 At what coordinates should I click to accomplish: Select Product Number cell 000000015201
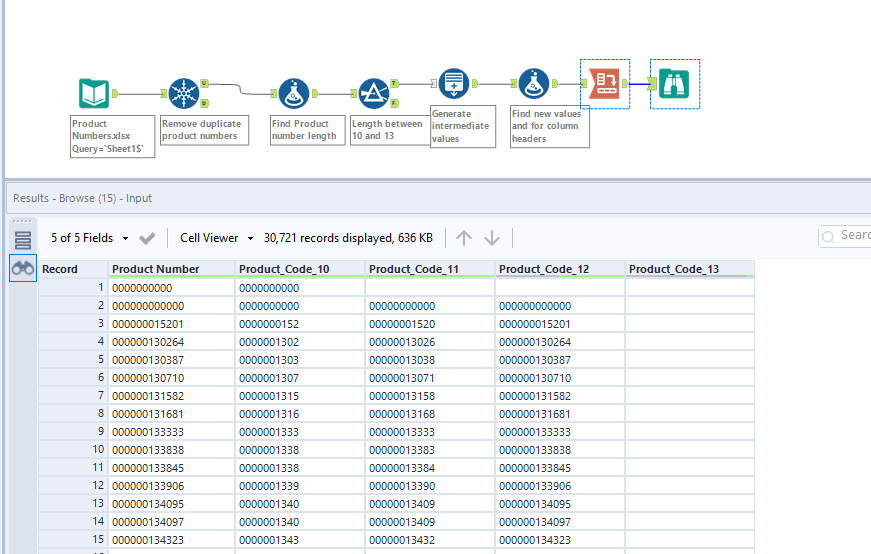point(172,324)
